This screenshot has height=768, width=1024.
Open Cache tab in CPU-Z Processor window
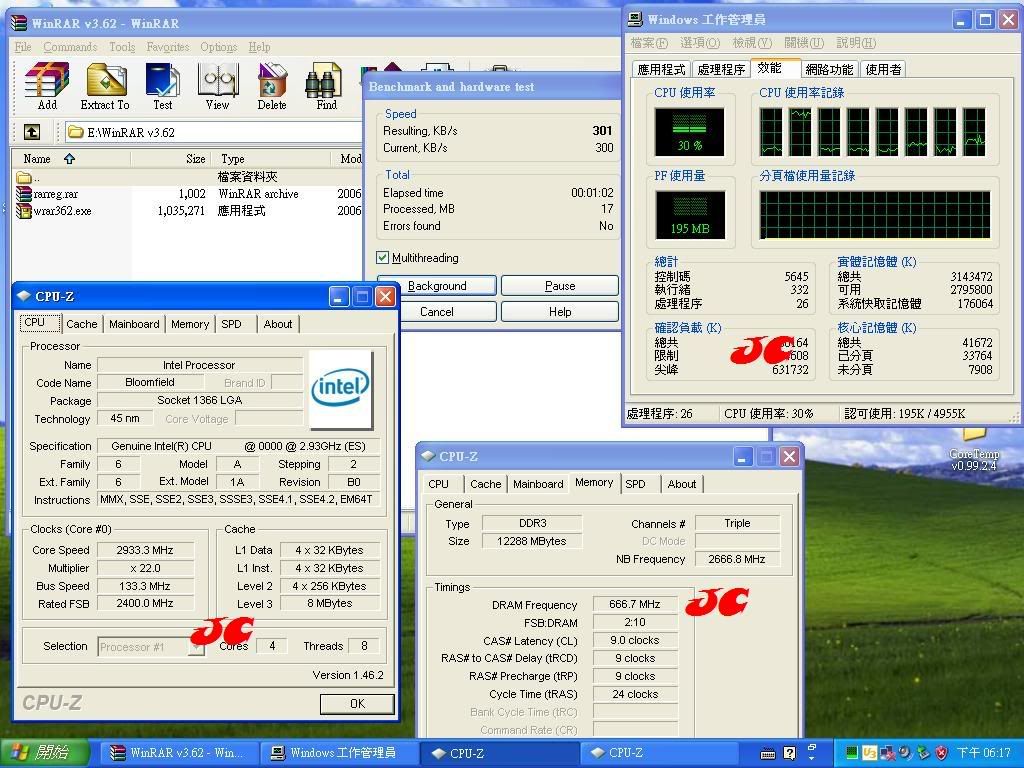[82, 324]
